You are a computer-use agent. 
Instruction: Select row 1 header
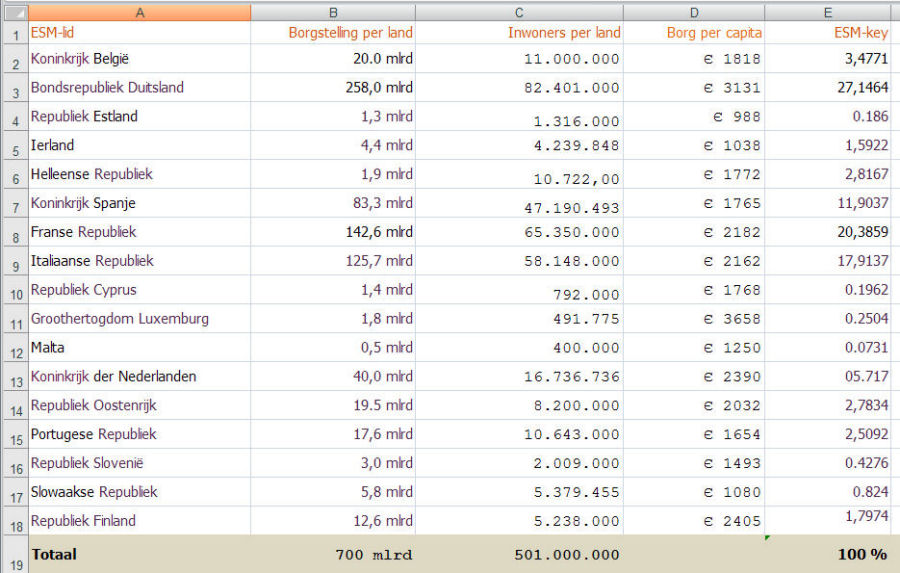point(13,34)
